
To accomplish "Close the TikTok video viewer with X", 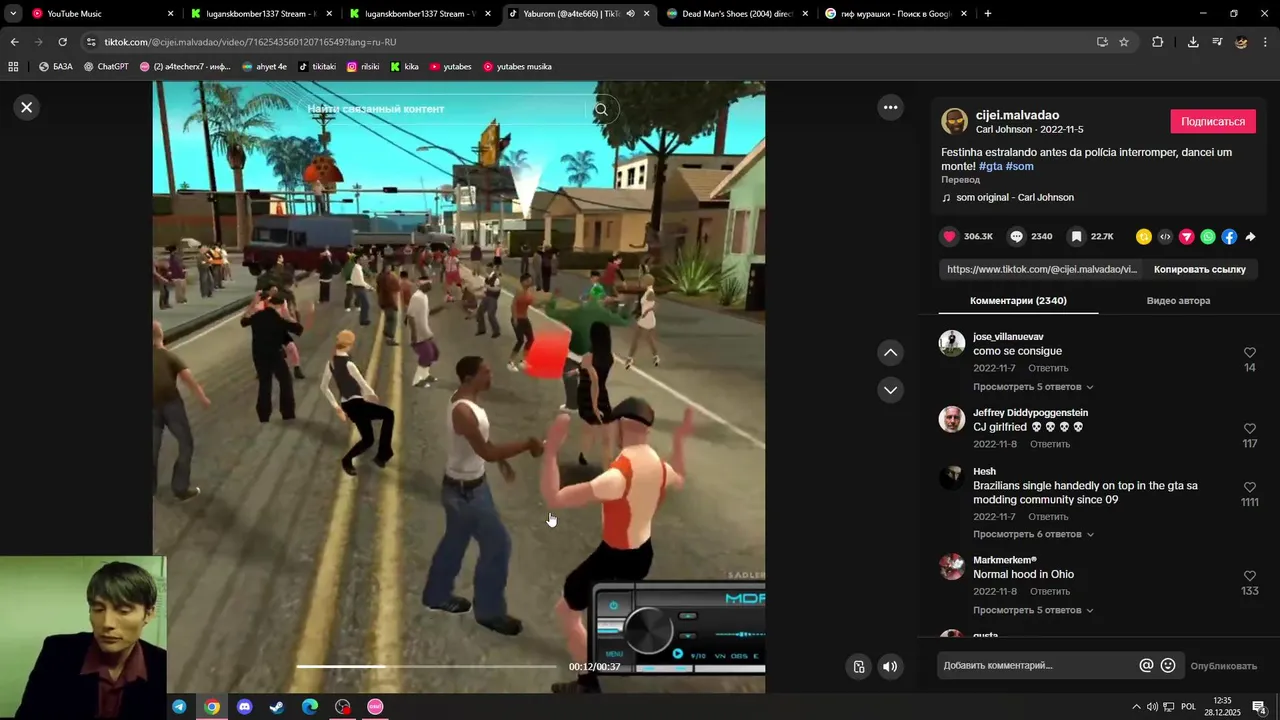I will [x=27, y=107].
